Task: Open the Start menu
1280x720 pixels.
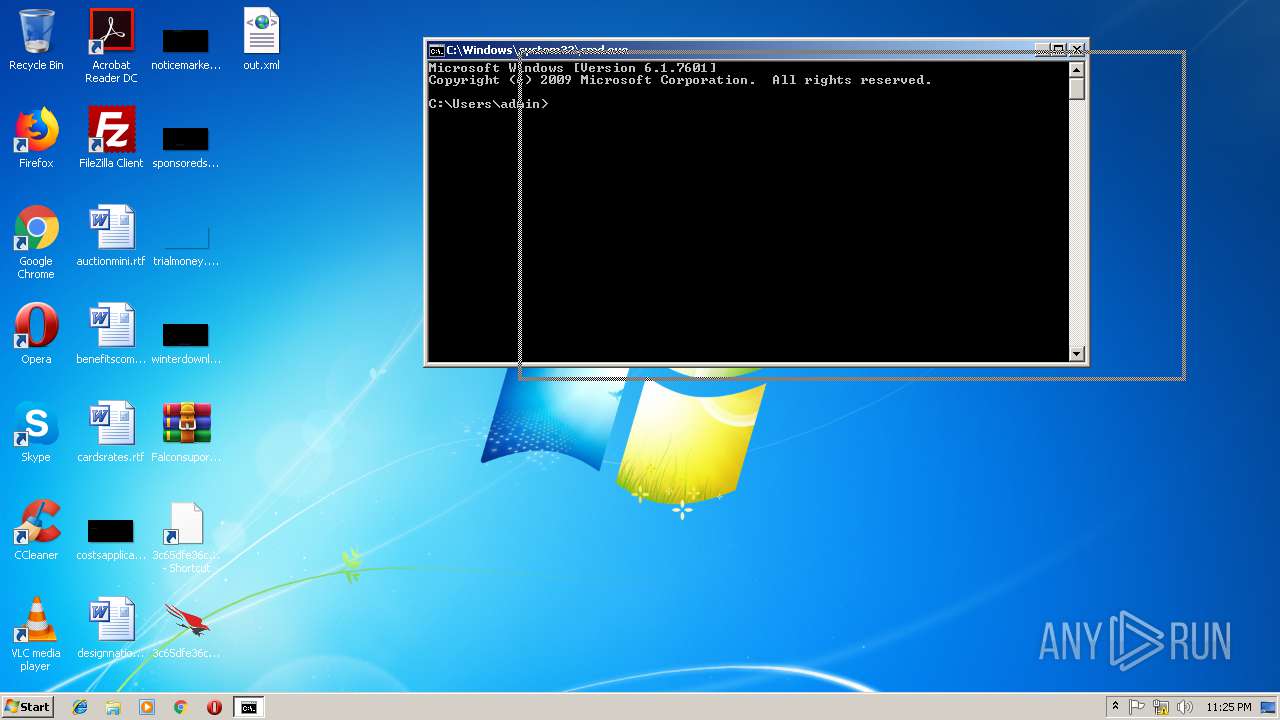Action: tap(27, 707)
